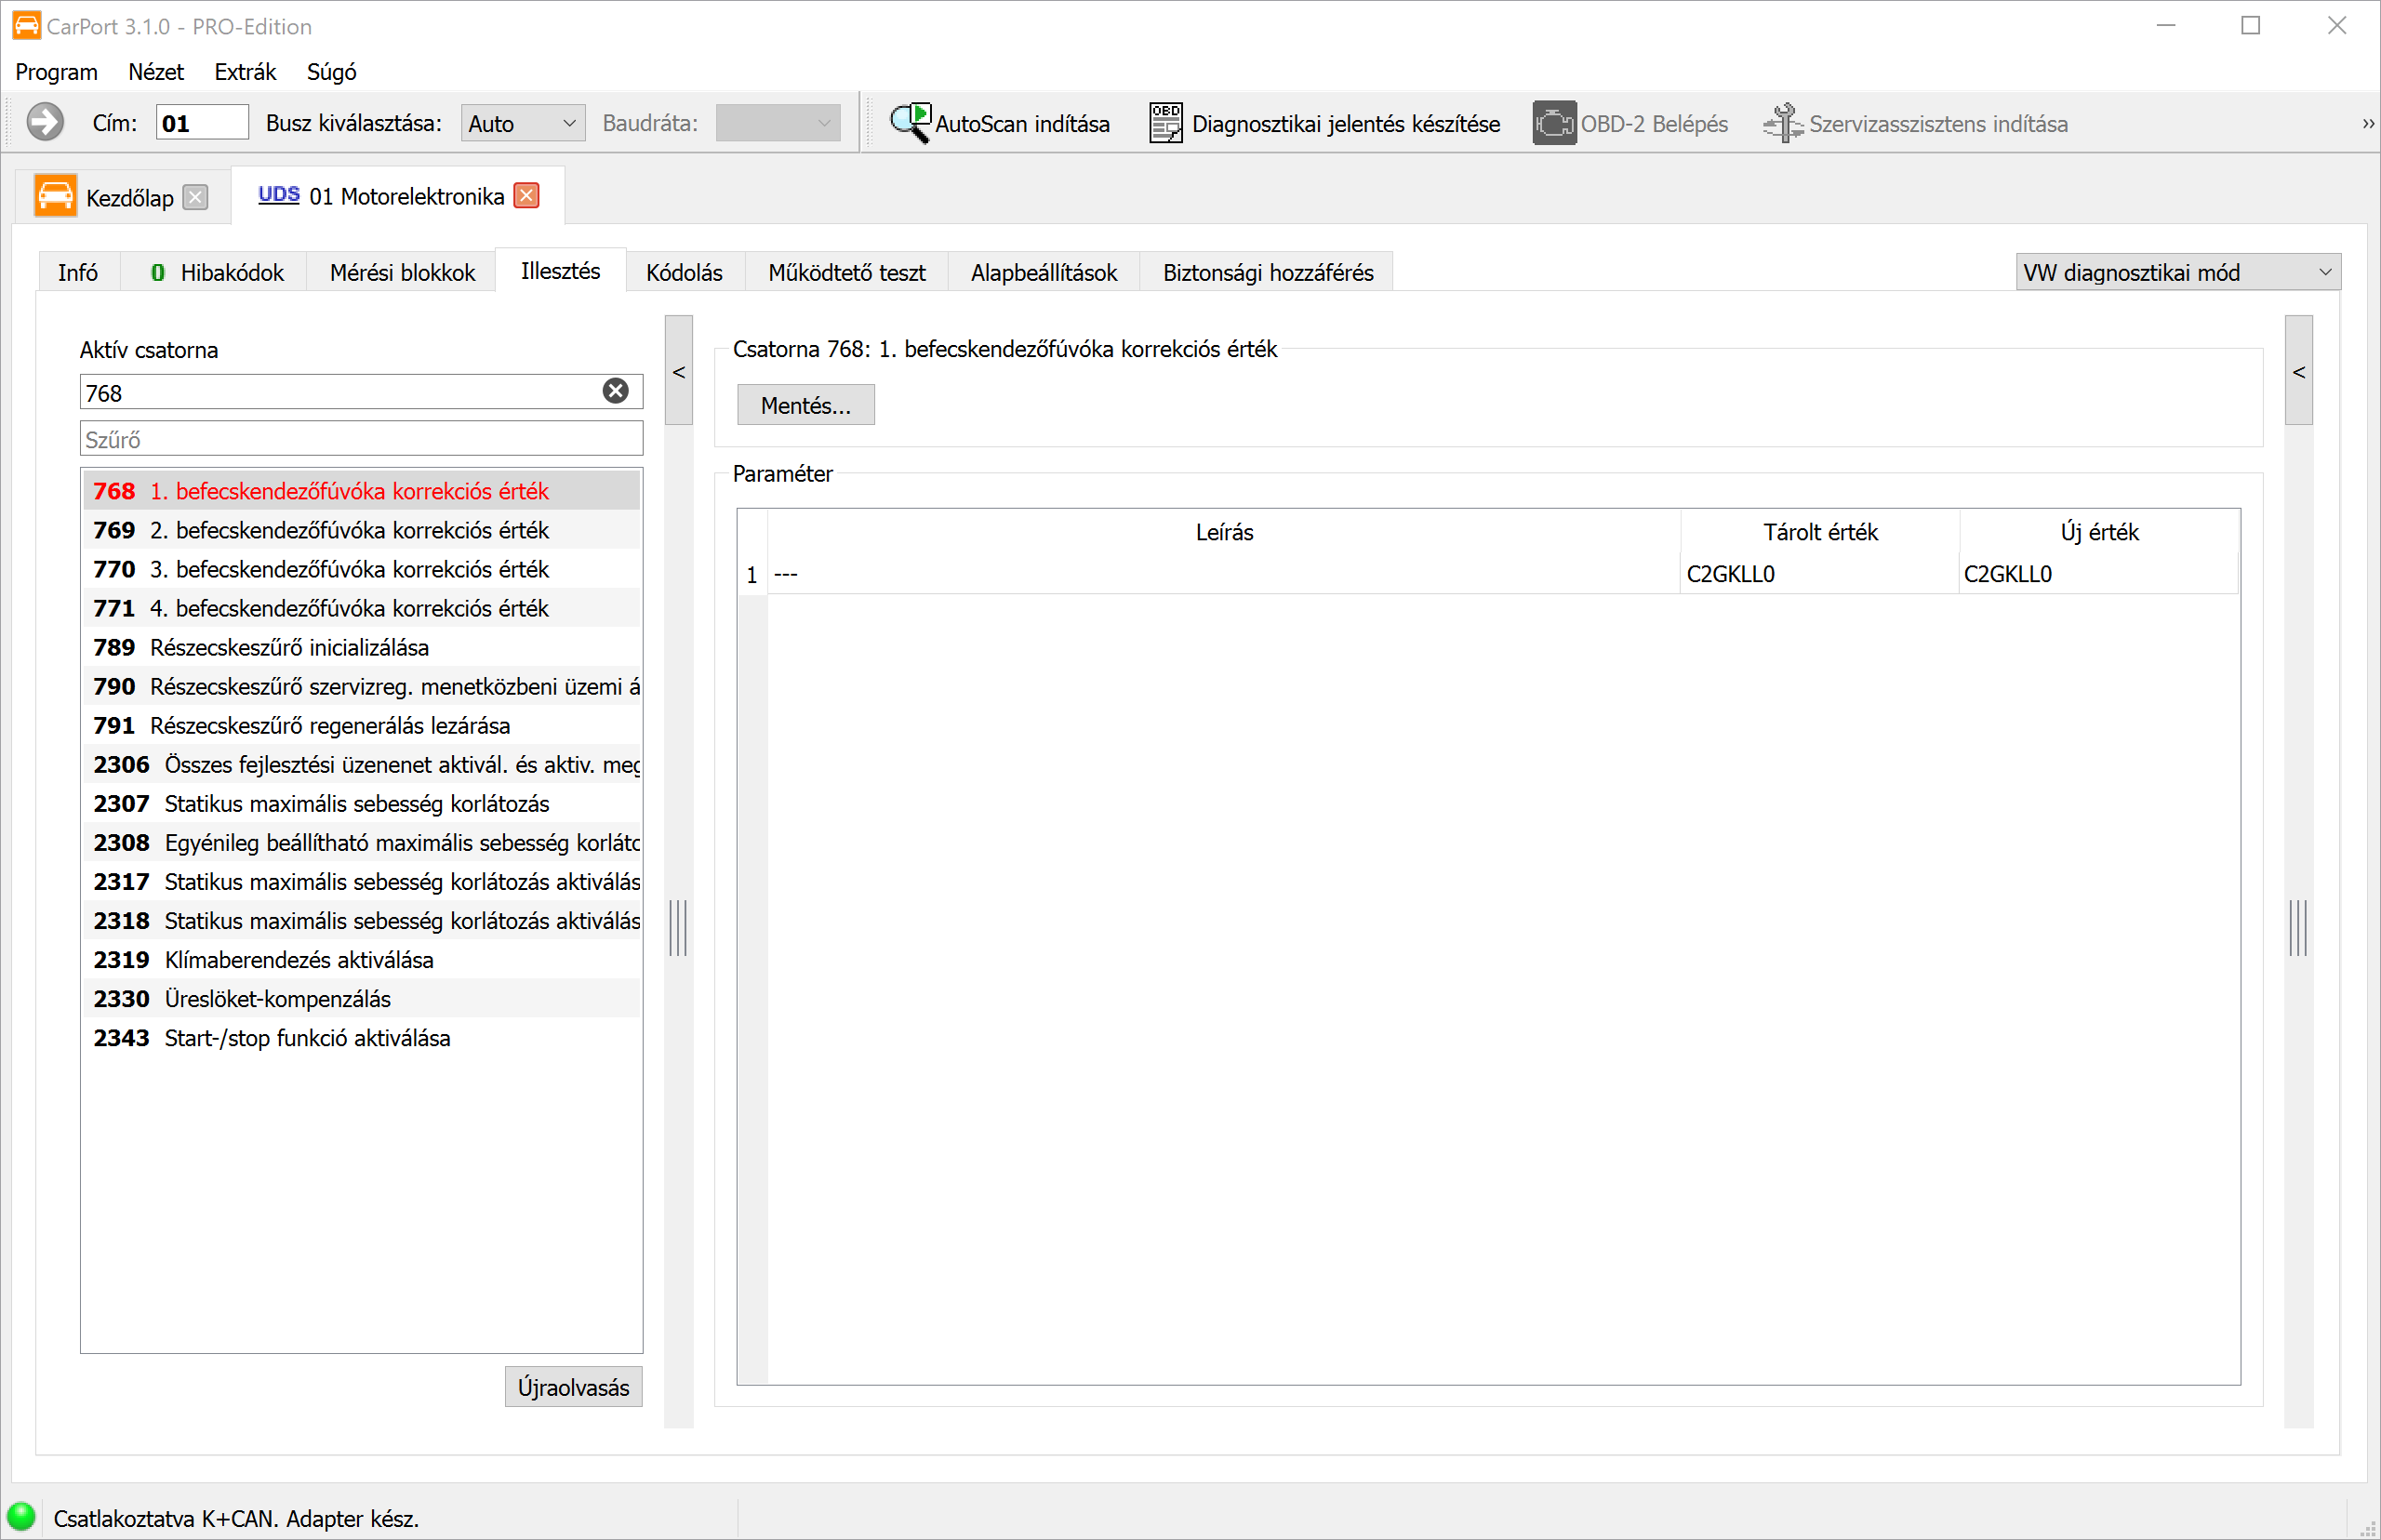The height and width of the screenshot is (1540, 2381).
Task: Click the vertical splitter handle beside channel list
Action: (x=678, y=927)
